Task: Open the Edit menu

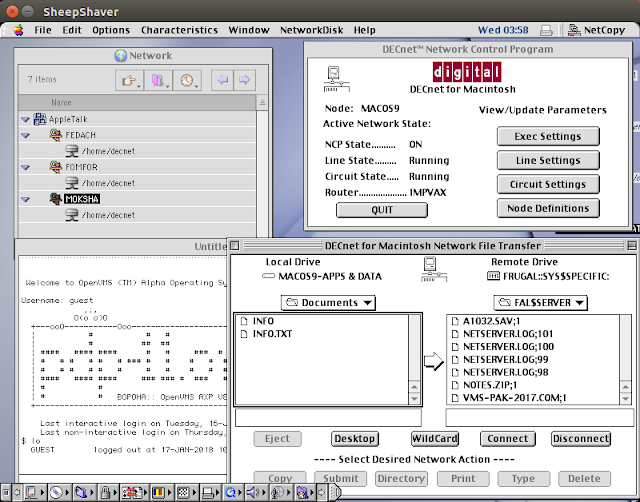Action: 72,30
